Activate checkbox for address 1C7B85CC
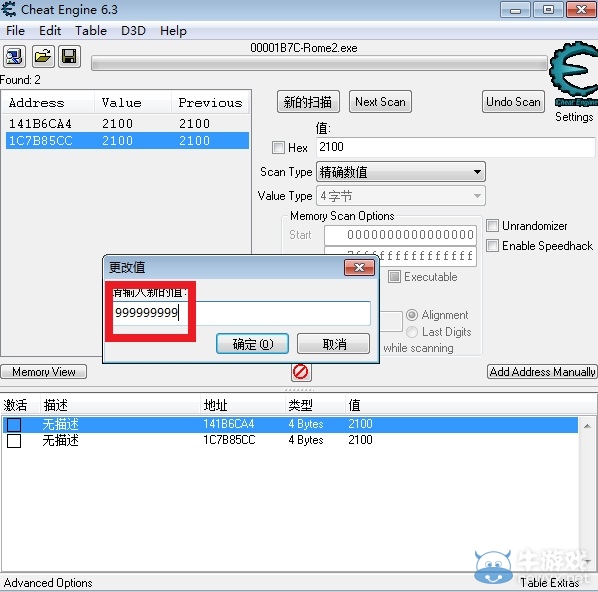This screenshot has width=598, height=592. (x=14, y=441)
